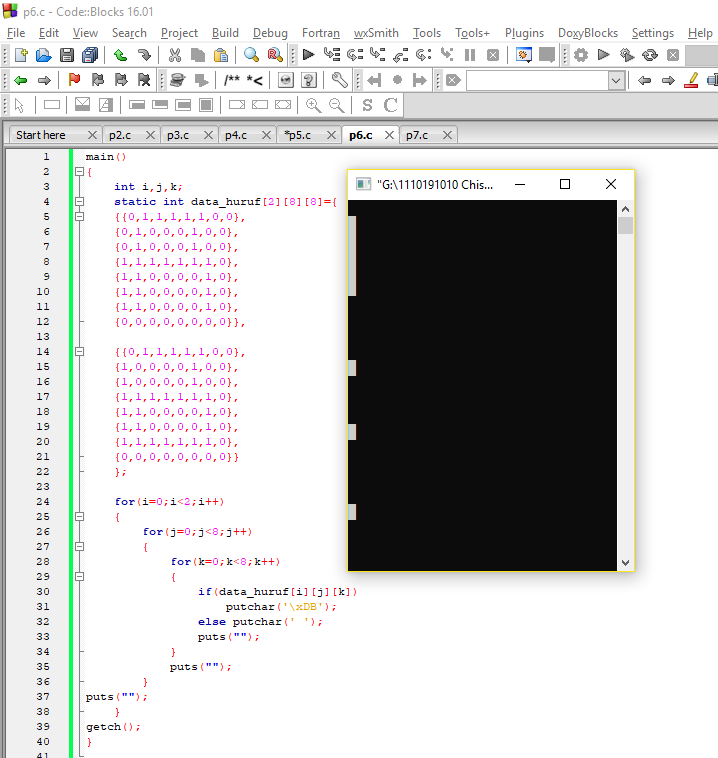Viewport: 718px width, 758px height.
Task: Jump forward with right arrow icon
Action: [x=44, y=80]
